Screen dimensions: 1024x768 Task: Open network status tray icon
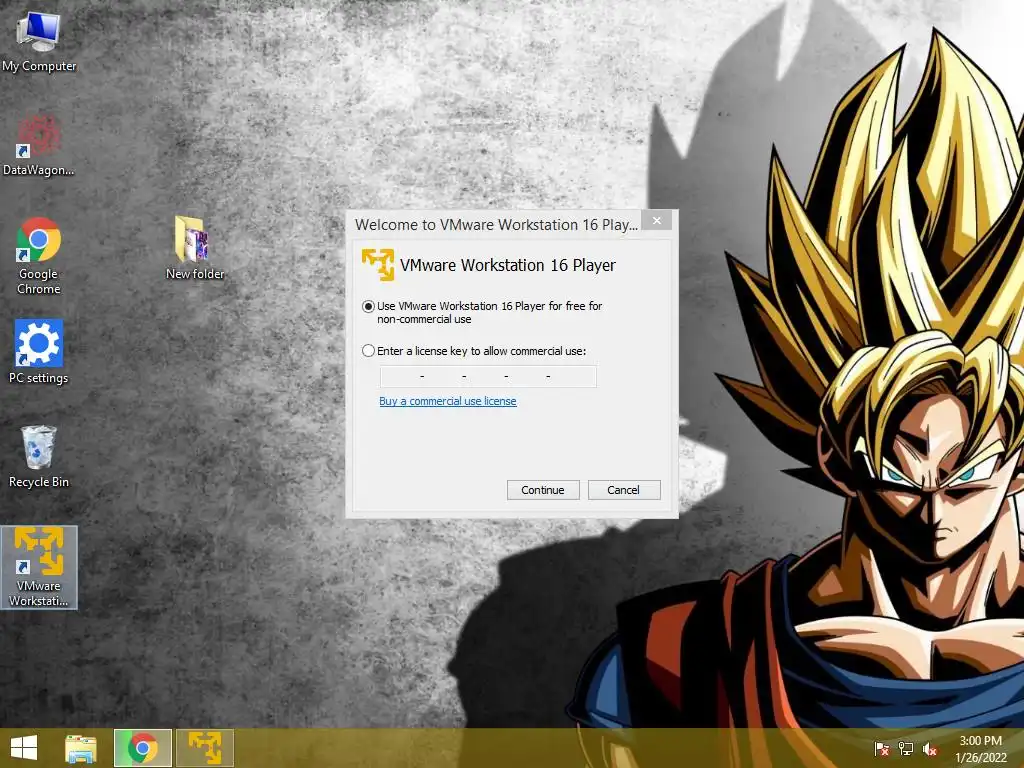click(906, 748)
